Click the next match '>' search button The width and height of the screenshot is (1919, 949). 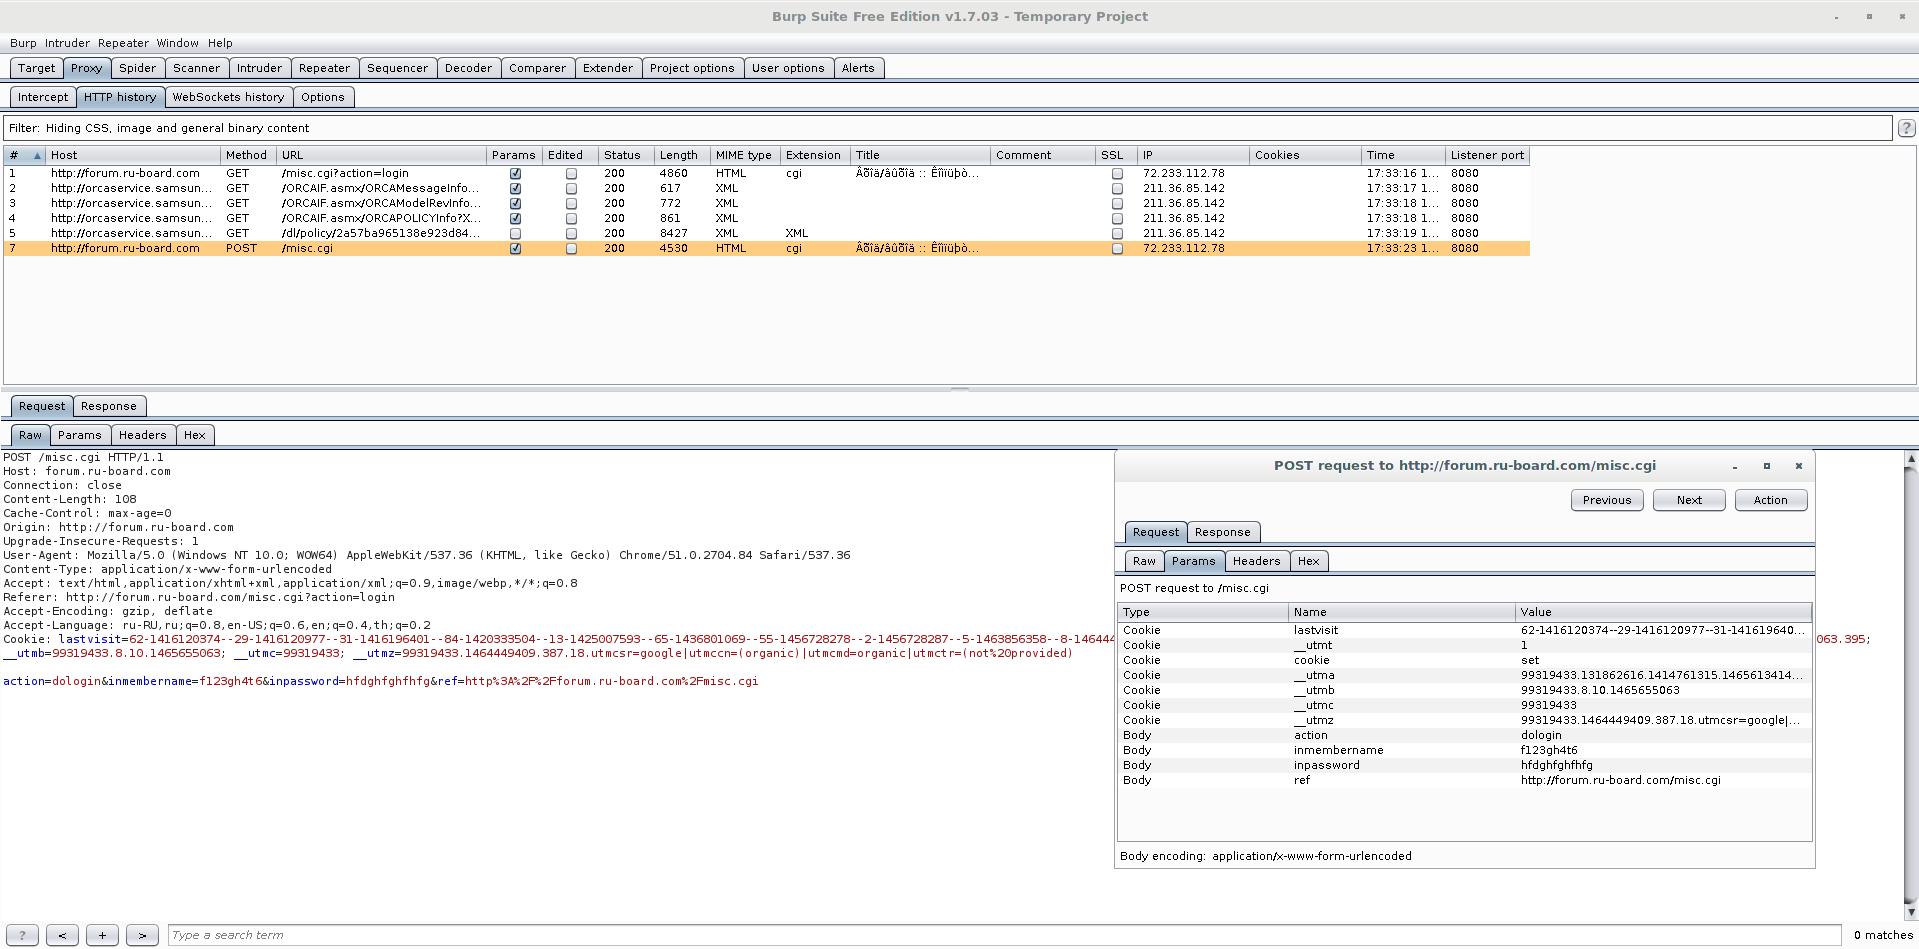(142, 935)
